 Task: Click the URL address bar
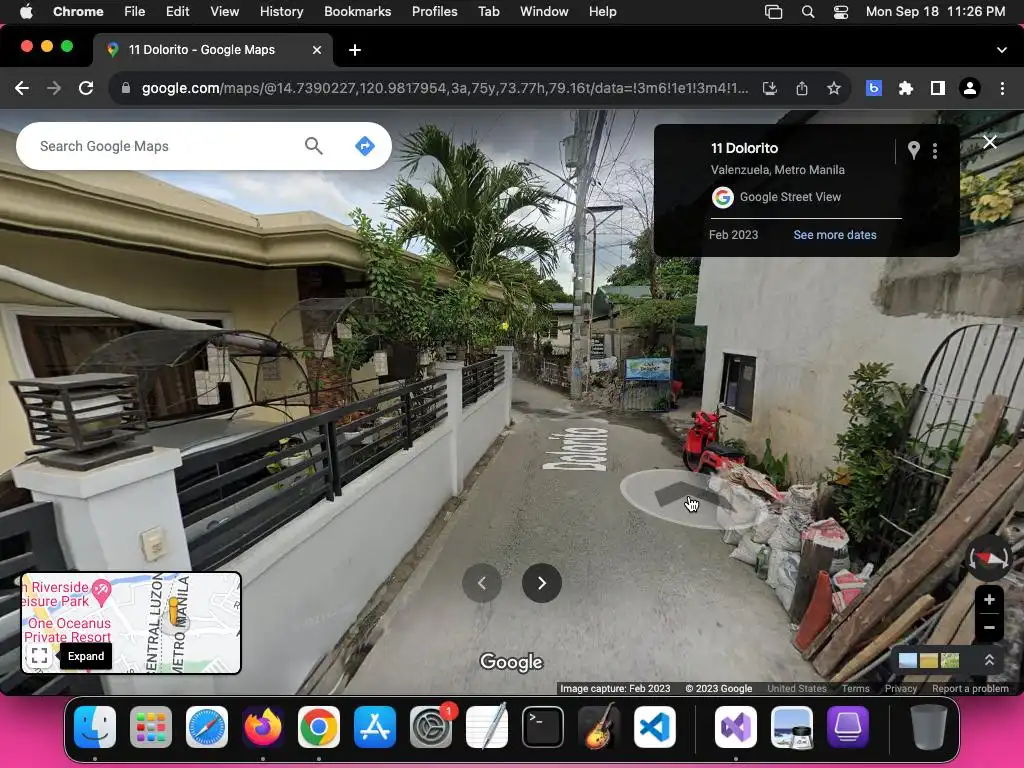tap(445, 88)
